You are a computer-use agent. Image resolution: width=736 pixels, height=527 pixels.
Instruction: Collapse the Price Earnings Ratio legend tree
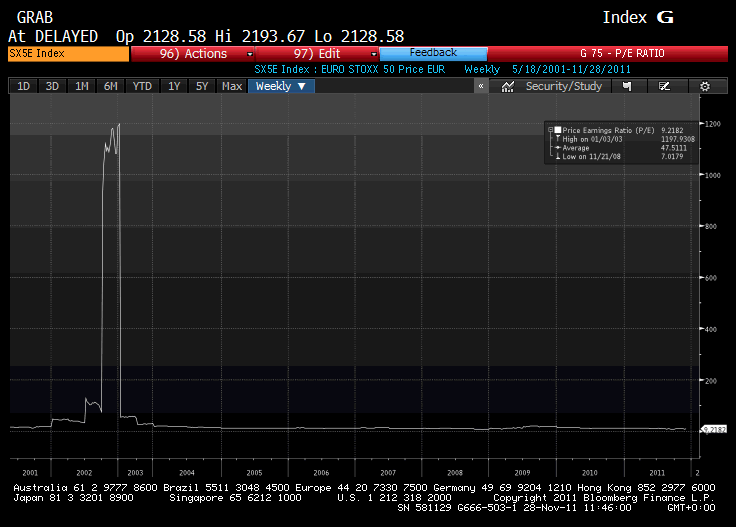pyautogui.click(x=551, y=130)
